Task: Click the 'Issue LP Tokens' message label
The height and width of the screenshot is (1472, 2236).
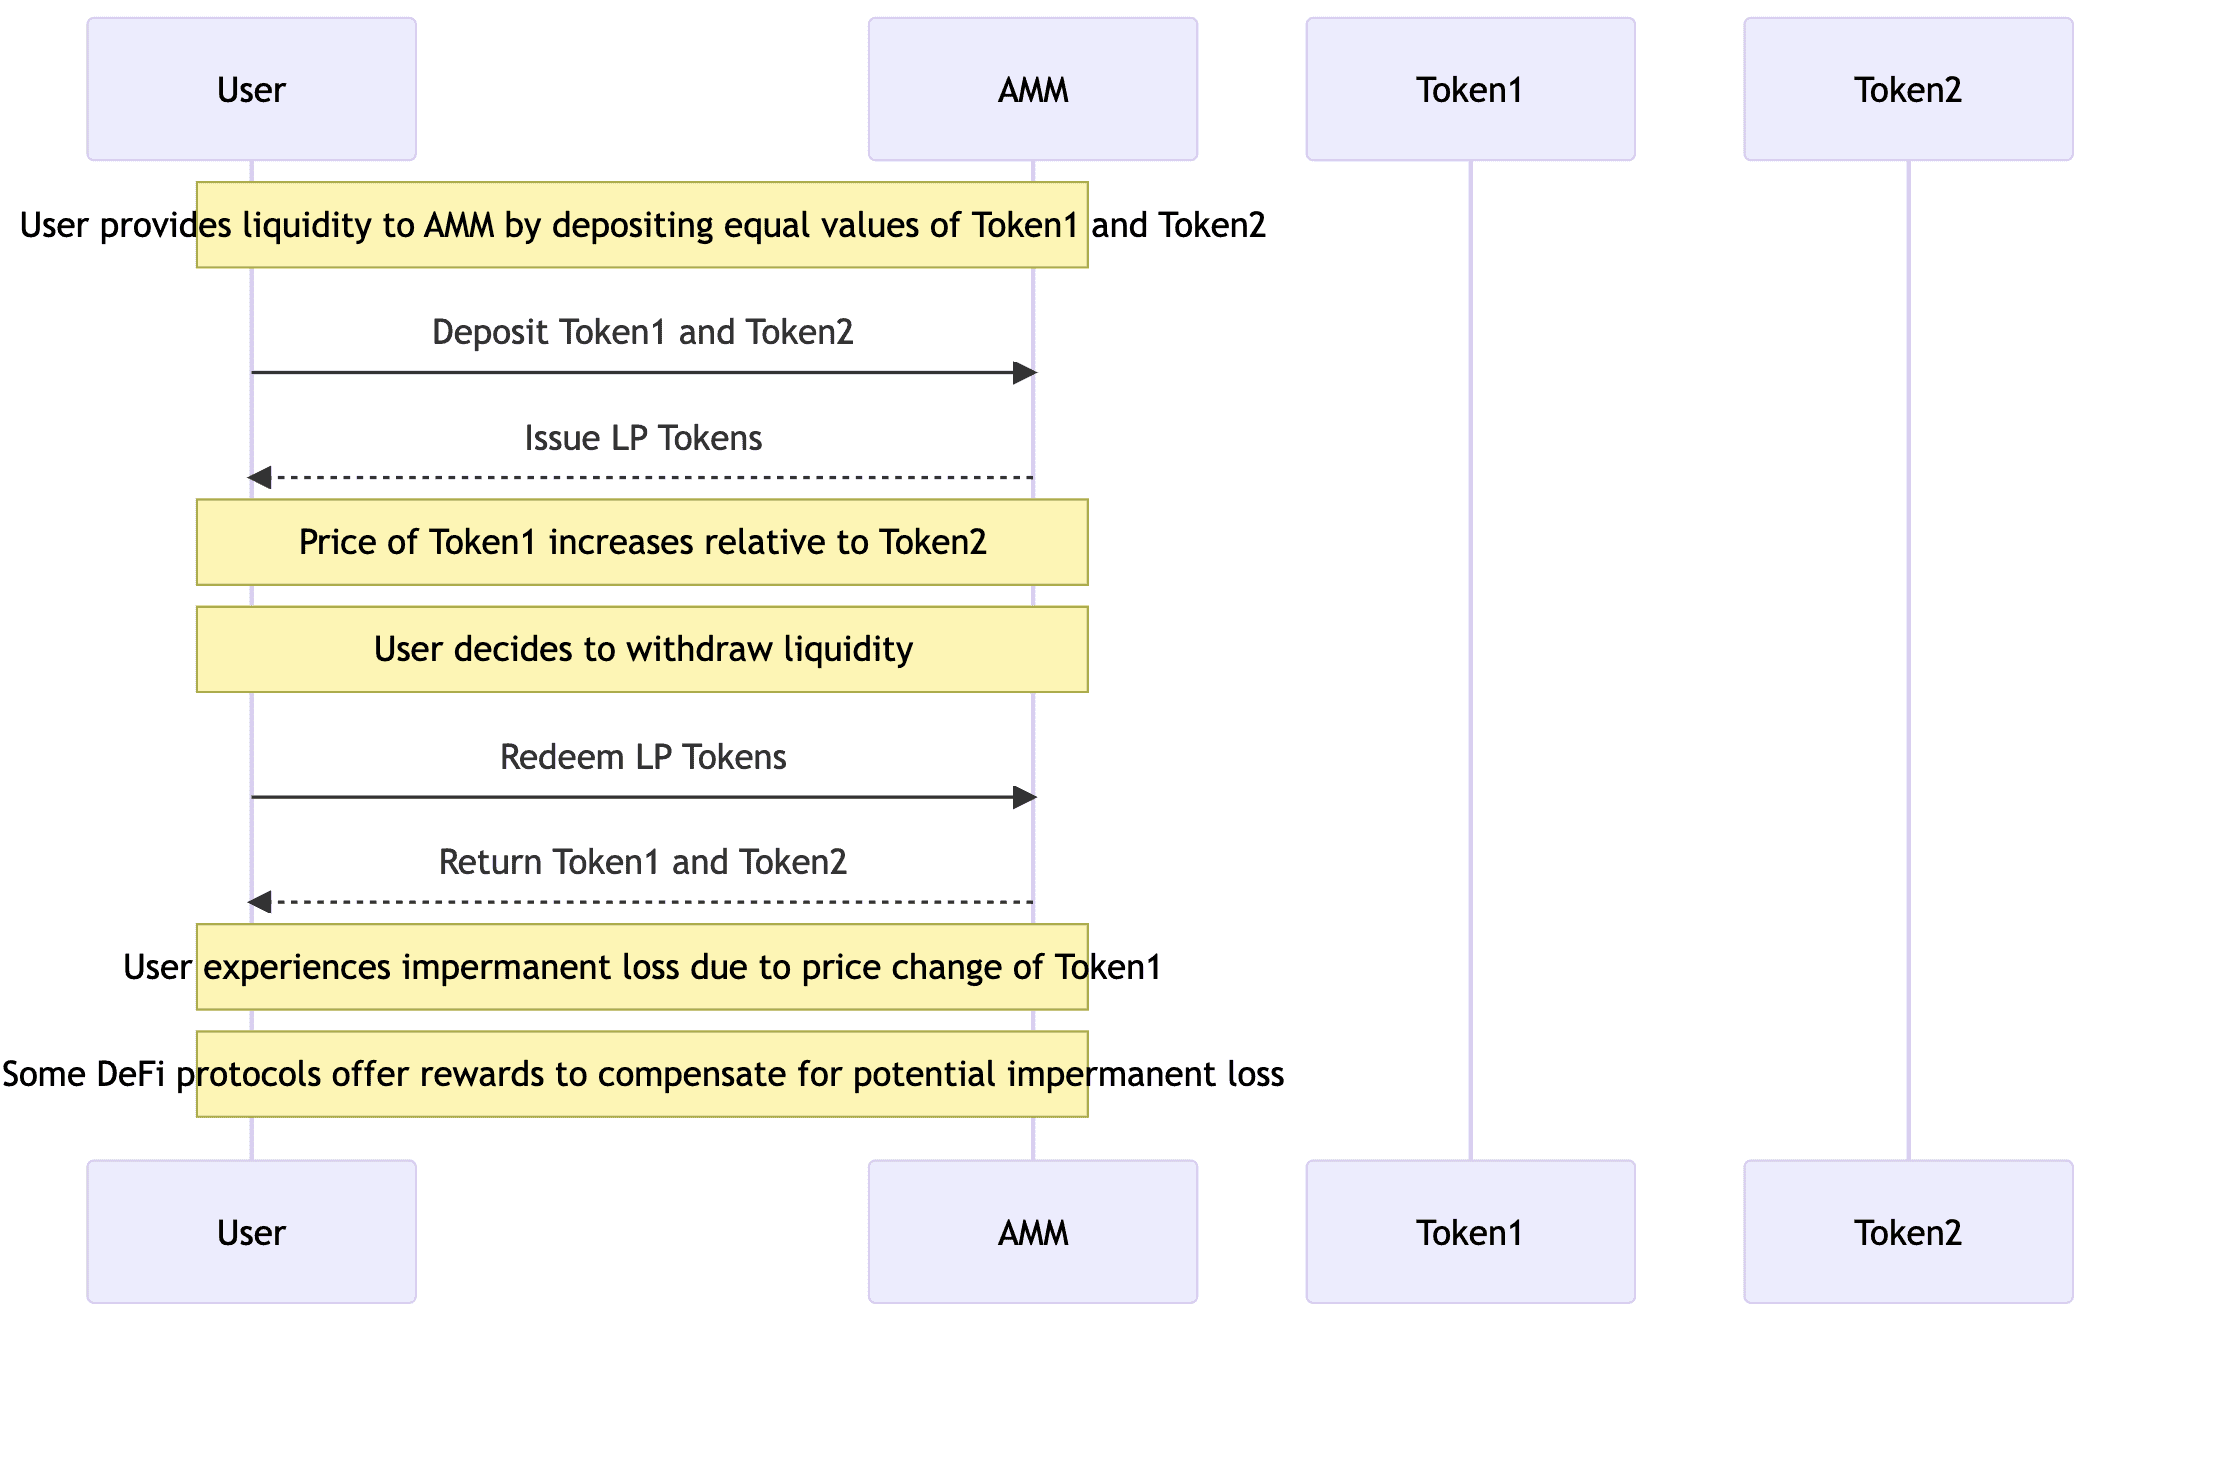Action: pos(643,438)
